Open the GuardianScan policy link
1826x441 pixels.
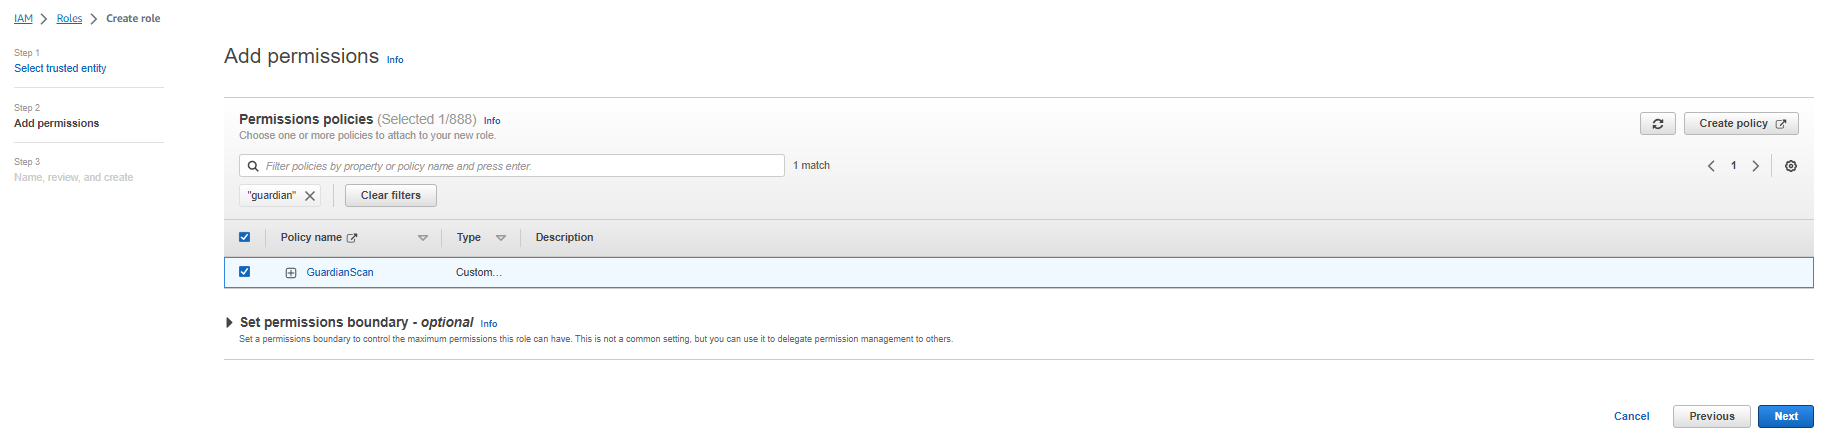click(x=340, y=272)
